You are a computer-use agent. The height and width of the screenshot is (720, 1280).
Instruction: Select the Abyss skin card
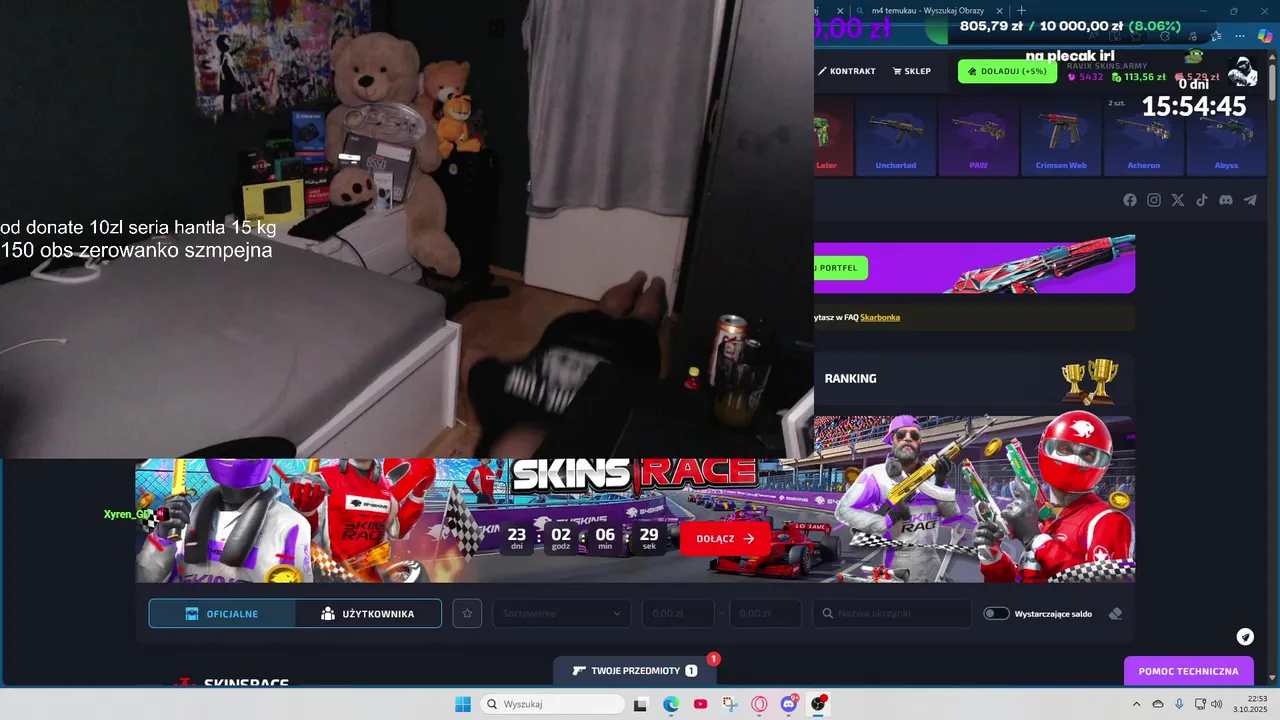[x=1226, y=137]
